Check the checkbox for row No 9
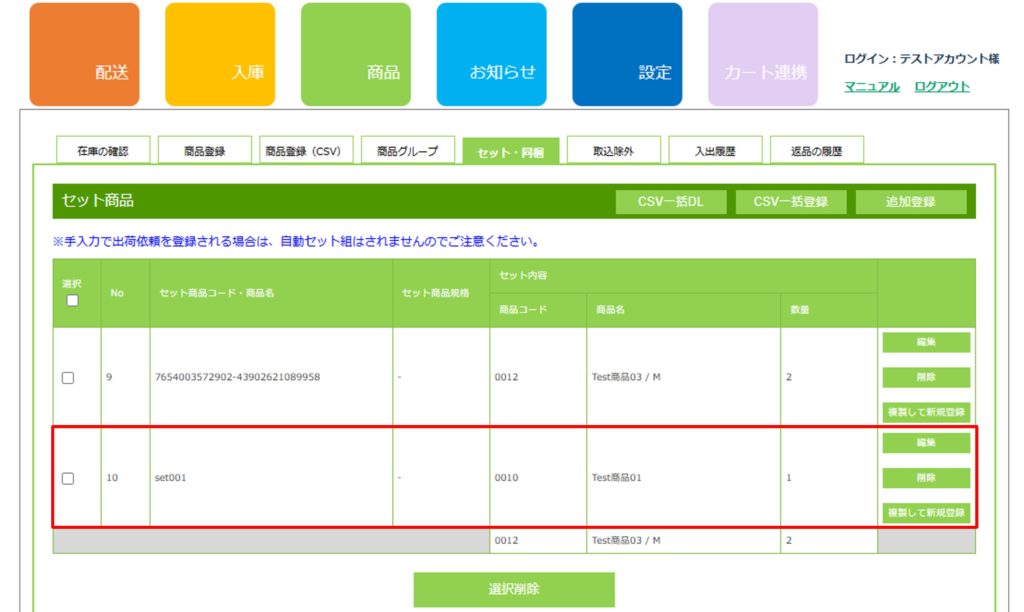Screen dimensions: 1024x612 (x=68, y=378)
